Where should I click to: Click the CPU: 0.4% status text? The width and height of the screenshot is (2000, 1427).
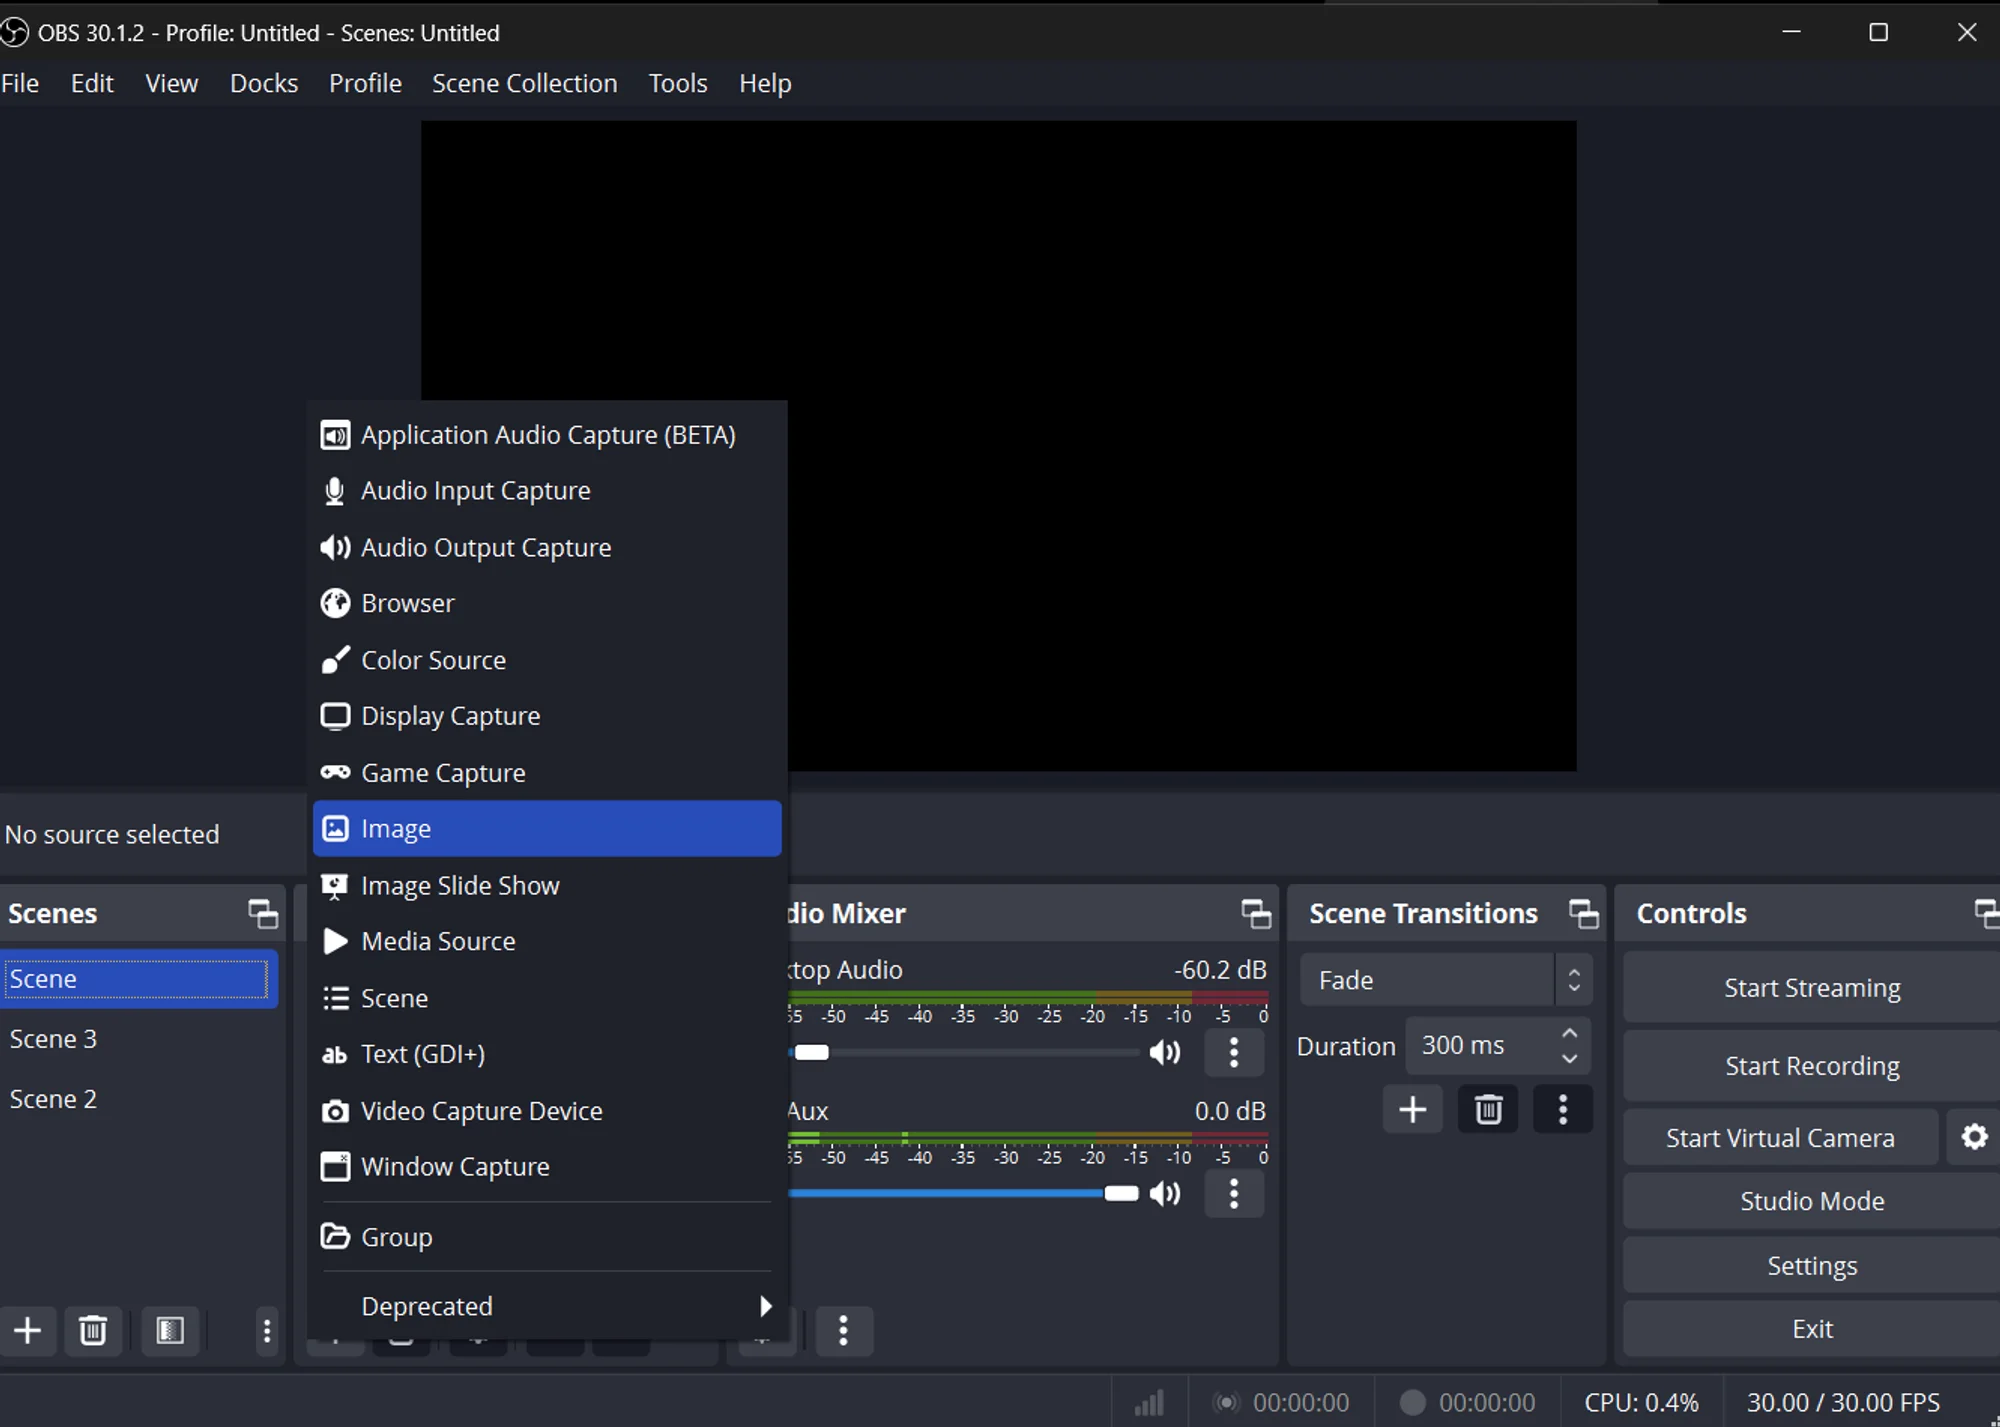pyautogui.click(x=1641, y=1403)
